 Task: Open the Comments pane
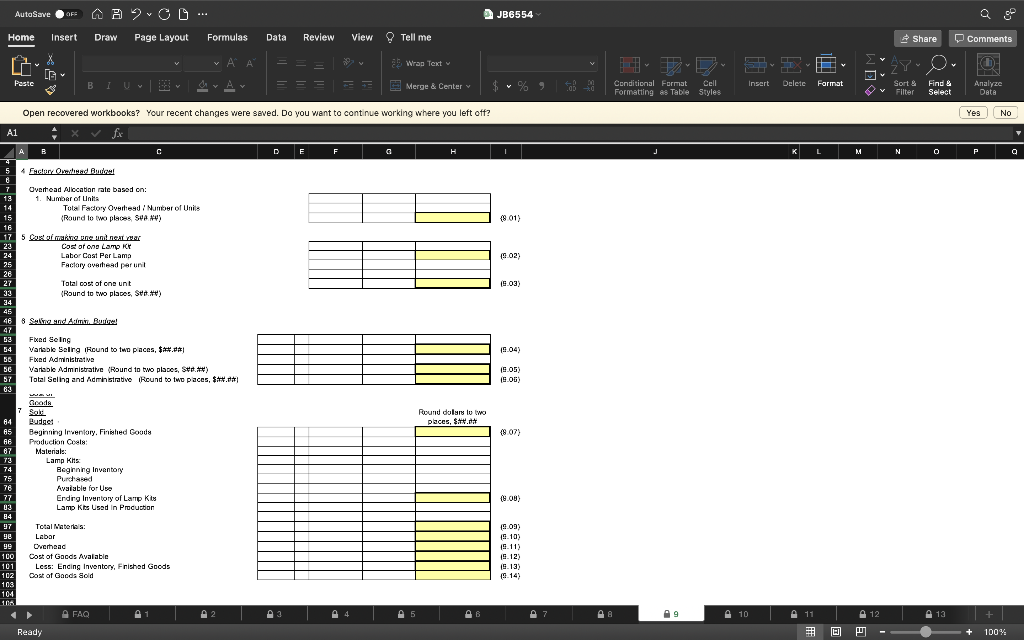(x=983, y=39)
